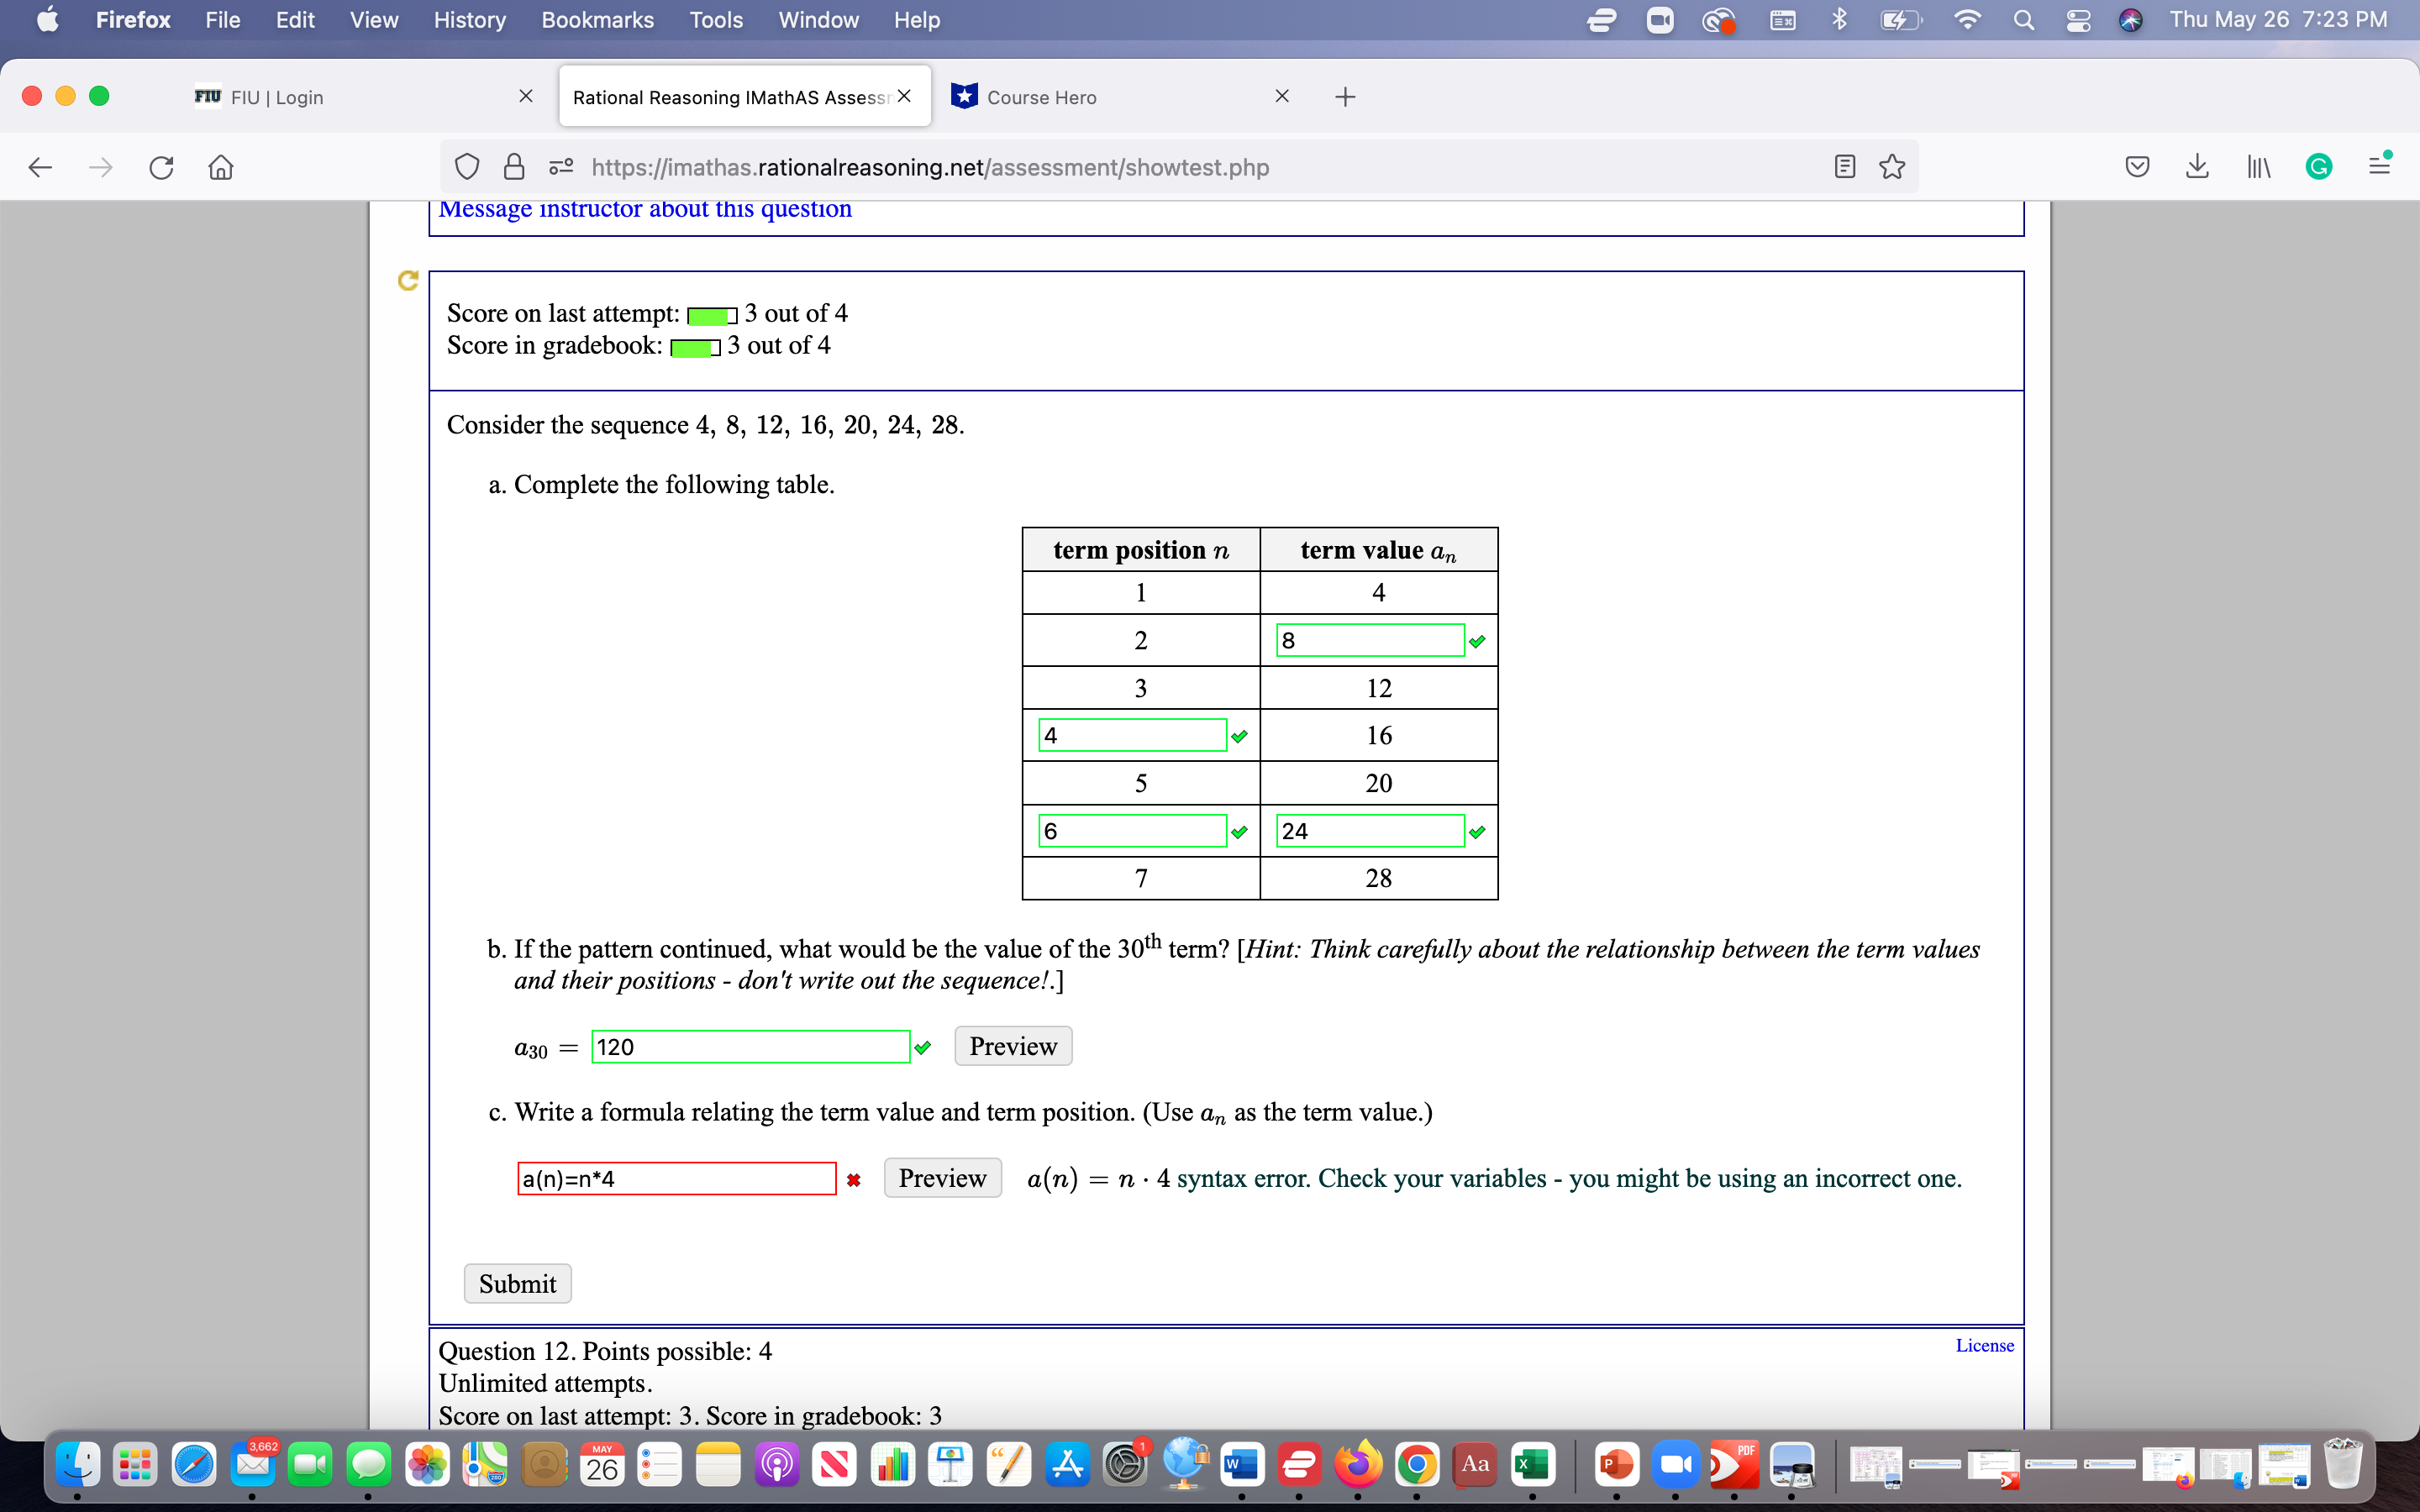Open the Firefox application menu

[2381, 166]
